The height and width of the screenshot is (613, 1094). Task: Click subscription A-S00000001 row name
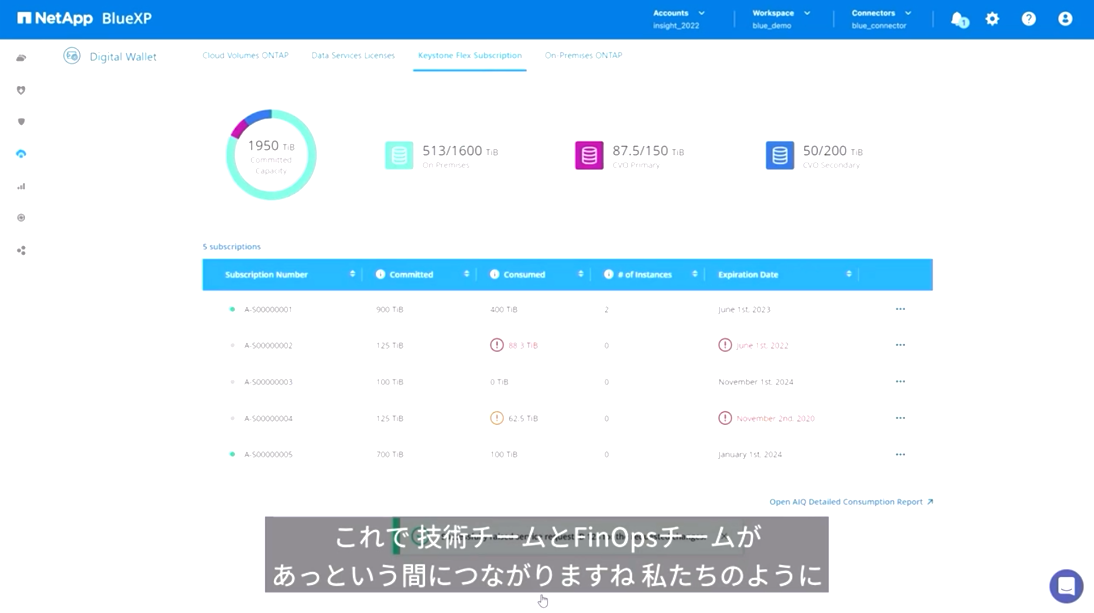pyautogui.click(x=268, y=310)
